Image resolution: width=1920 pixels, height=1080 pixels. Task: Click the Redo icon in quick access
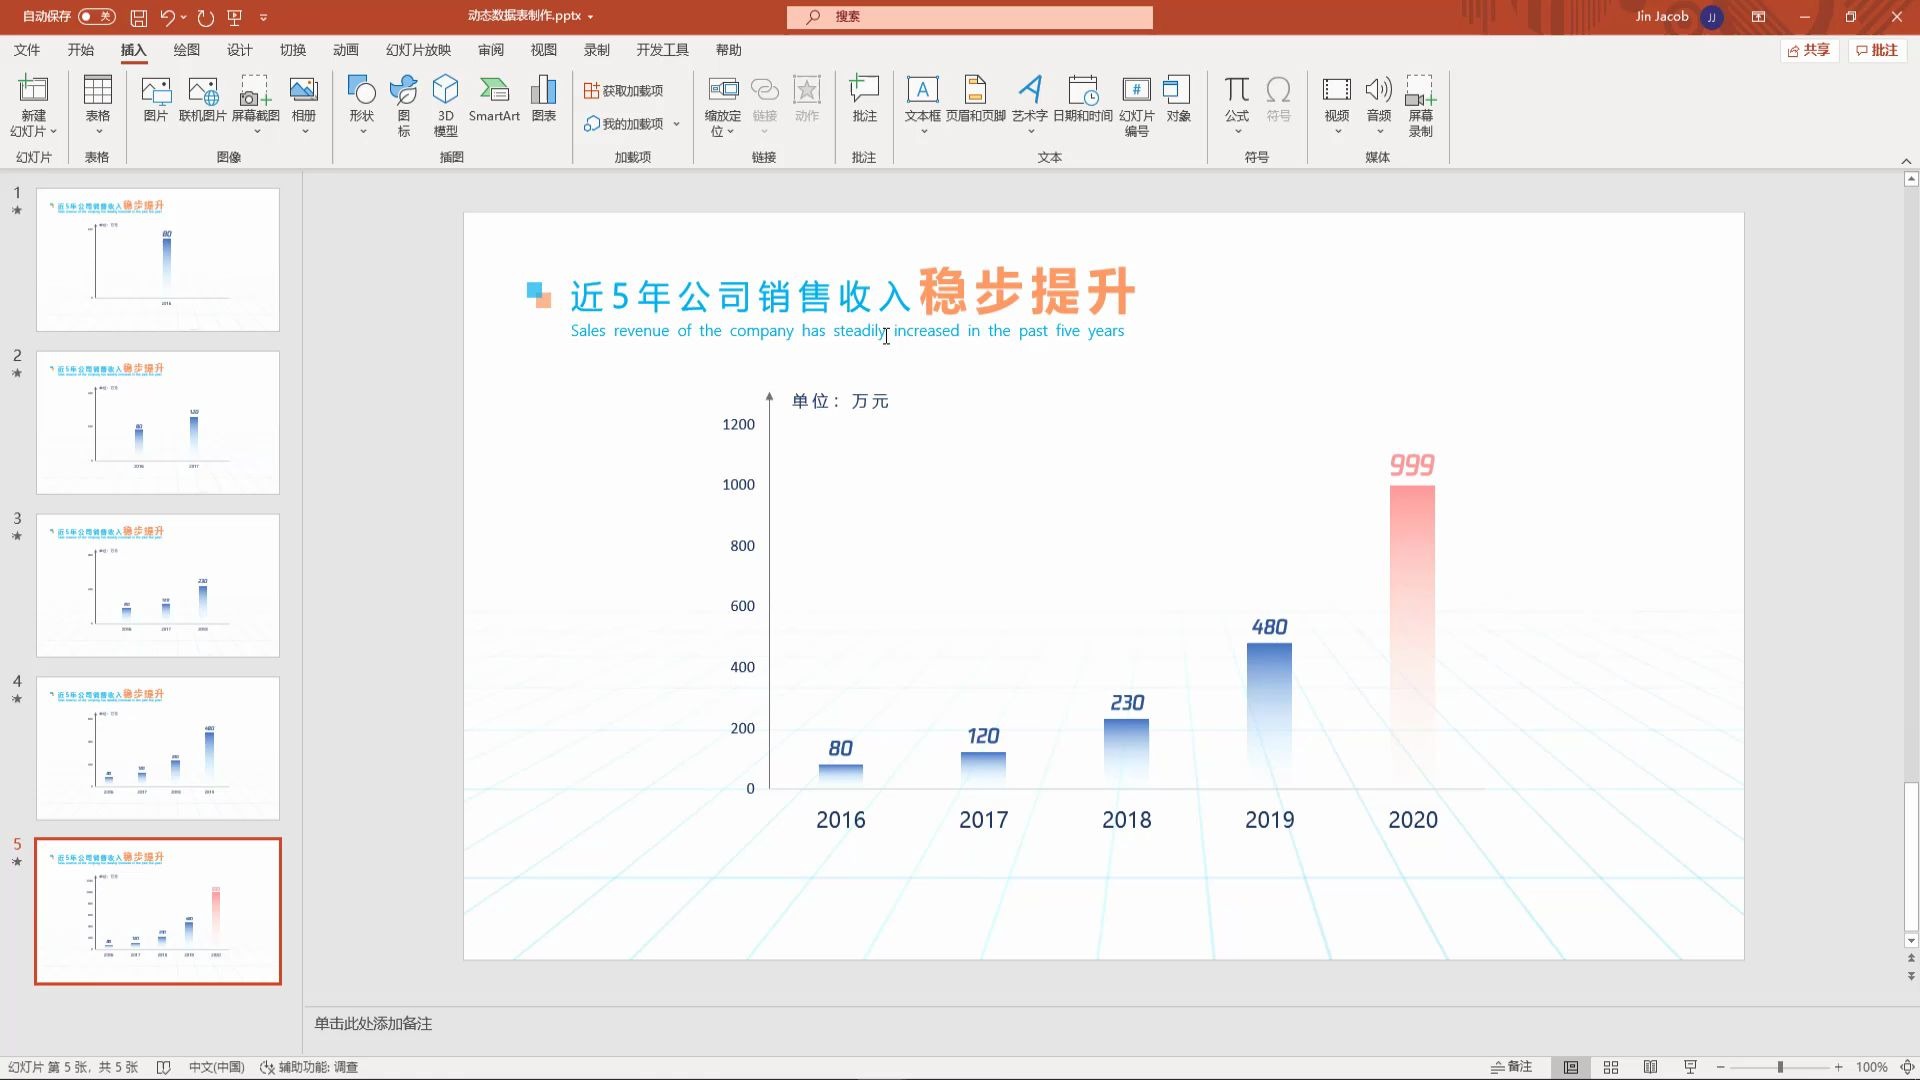click(x=206, y=17)
